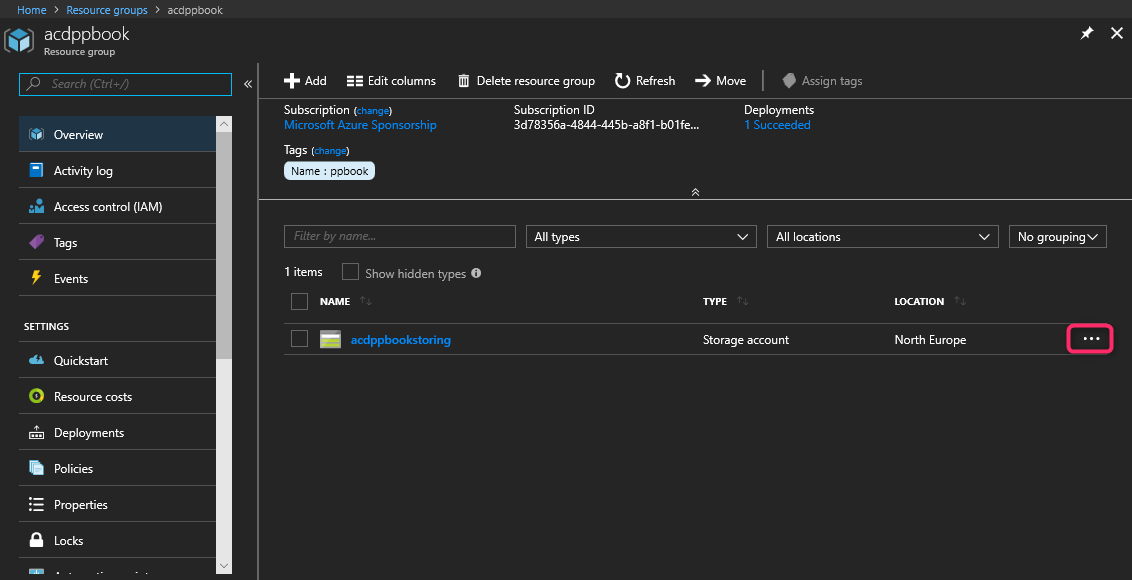Open Activity log in sidebar
The image size is (1132, 580).
click(x=83, y=171)
